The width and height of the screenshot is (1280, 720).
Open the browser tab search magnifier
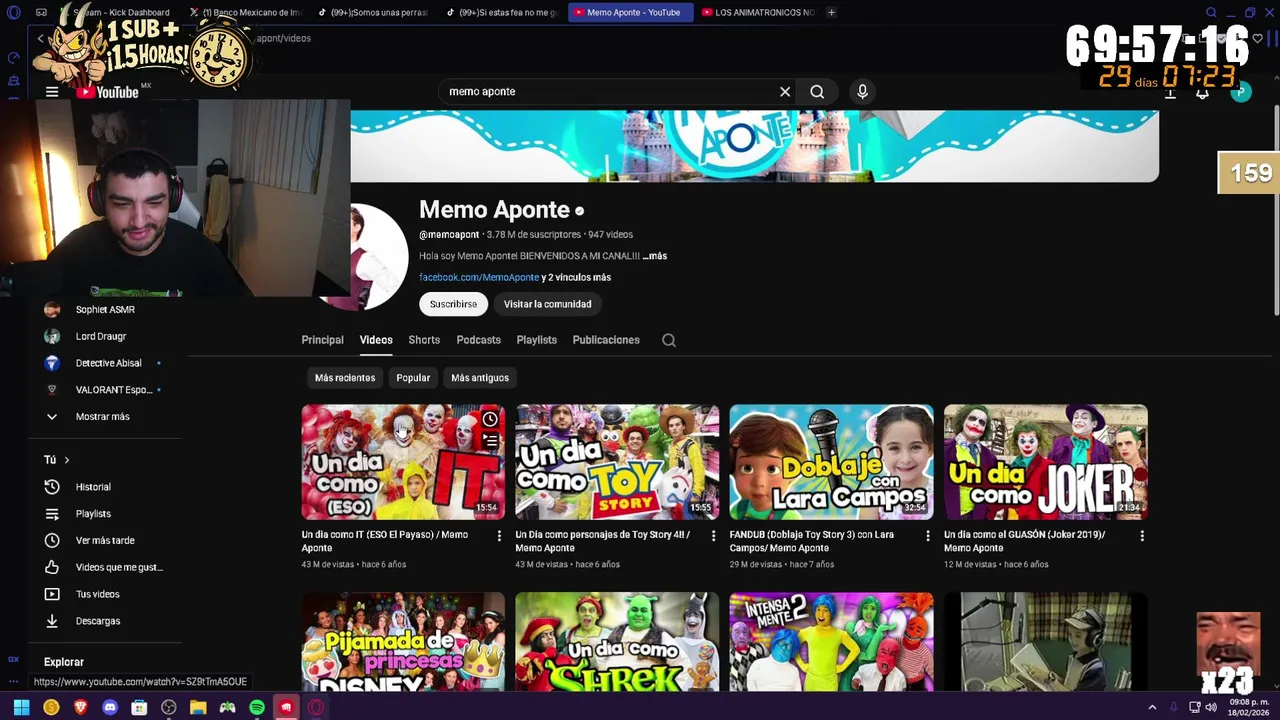click(x=1211, y=12)
